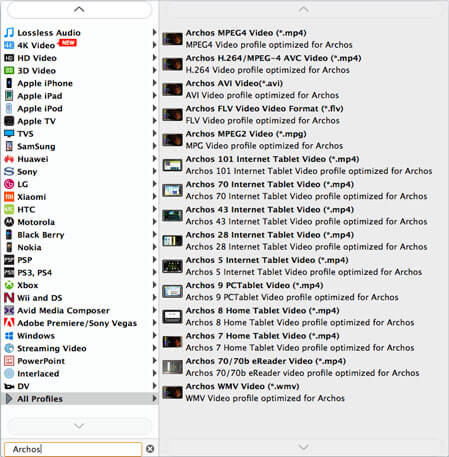
Task: Click the Adobe Premiere/Sony Vegas icon
Action: (x=9, y=323)
